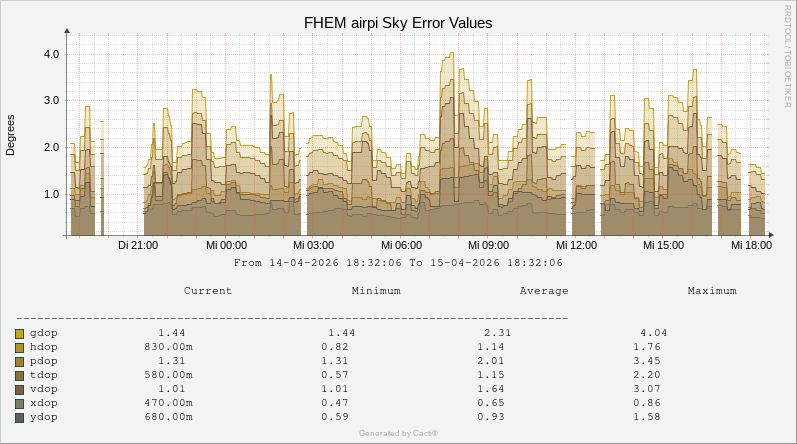Click the pdop legend color swatch

tap(20, 361)
